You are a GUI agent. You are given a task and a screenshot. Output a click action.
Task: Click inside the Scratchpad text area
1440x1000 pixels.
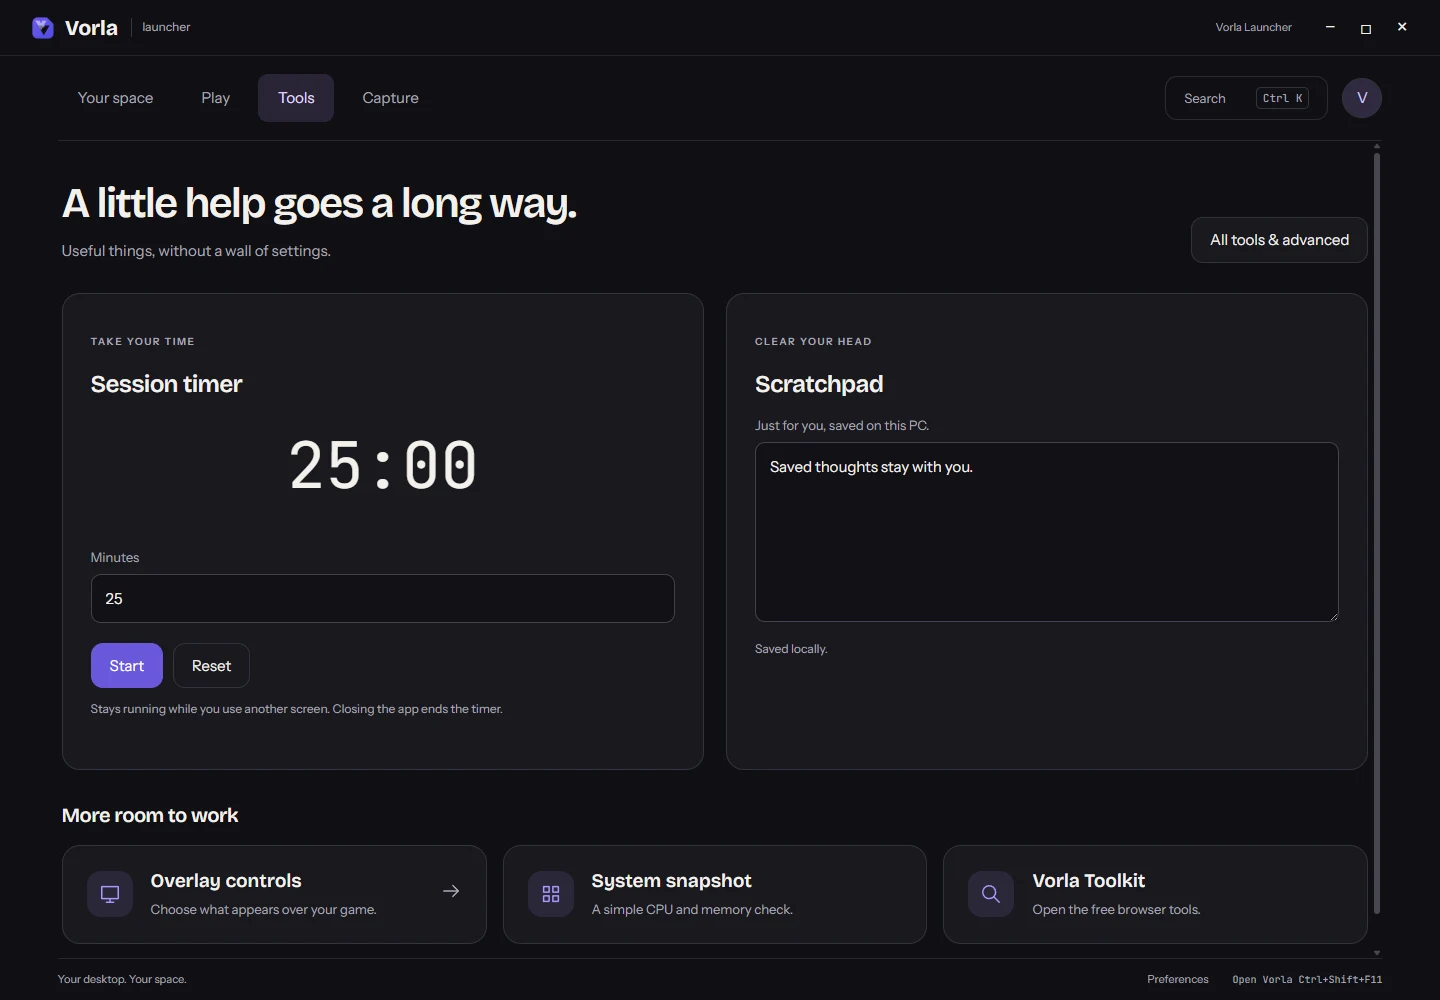point(1047,532)
